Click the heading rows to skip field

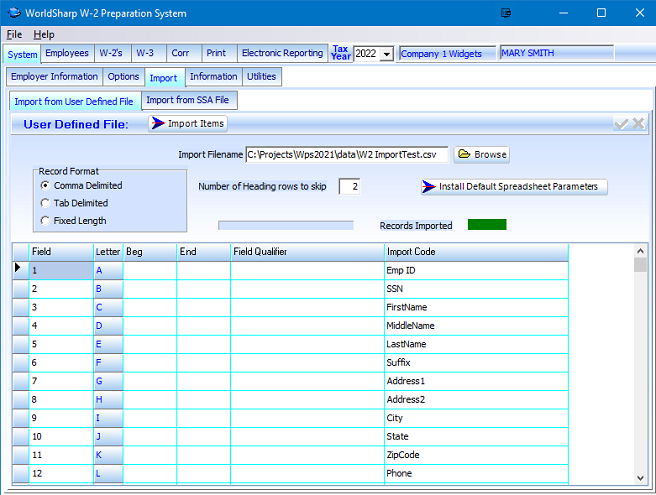click(x=350, y=187)
